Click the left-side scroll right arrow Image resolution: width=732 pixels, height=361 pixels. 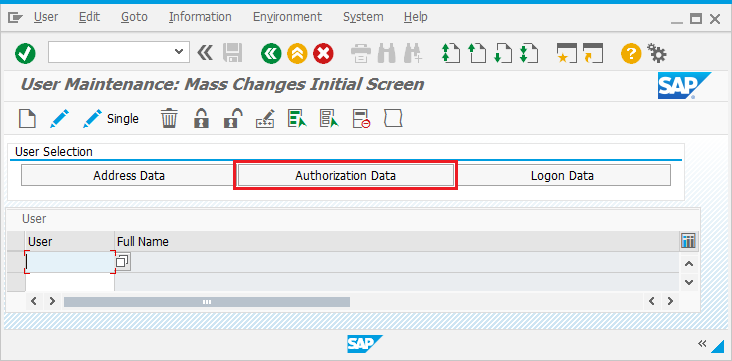pyautogui.click(x=52, y=301)
